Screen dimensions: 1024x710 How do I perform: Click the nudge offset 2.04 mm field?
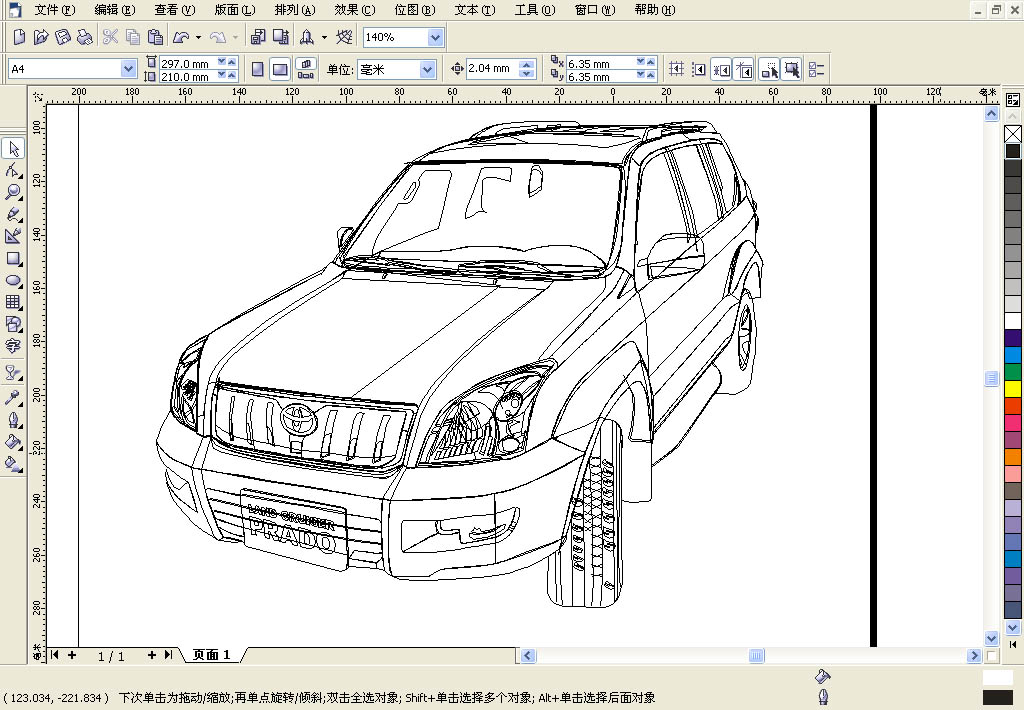(489, 69)
